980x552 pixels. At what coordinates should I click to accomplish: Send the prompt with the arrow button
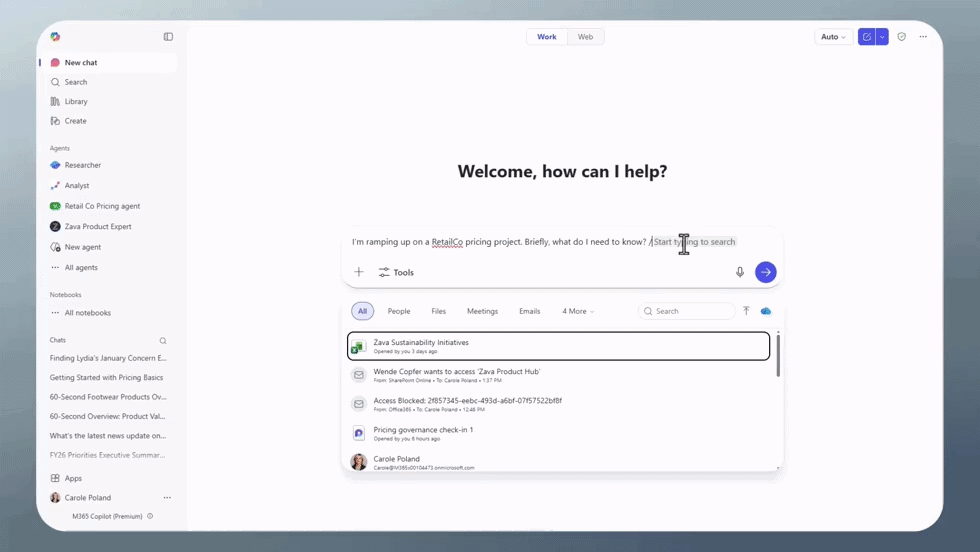click(766, 272)
